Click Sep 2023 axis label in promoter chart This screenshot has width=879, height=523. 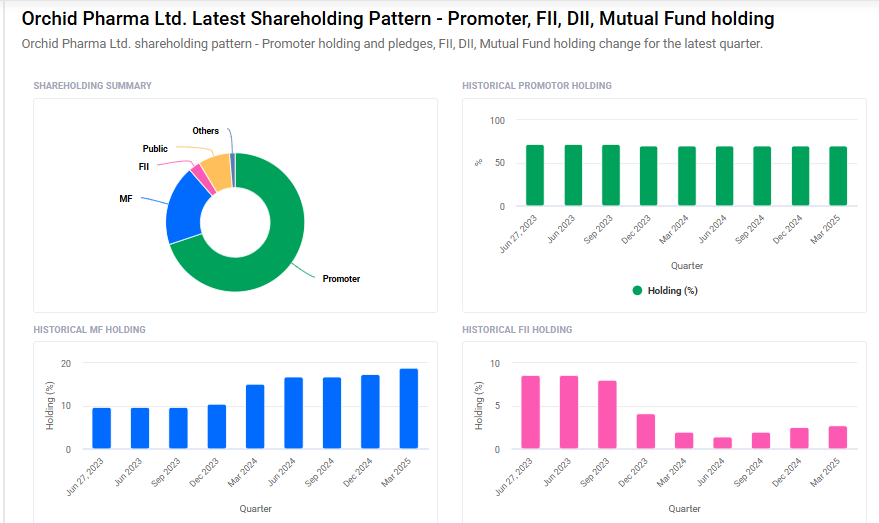point(599,229)
